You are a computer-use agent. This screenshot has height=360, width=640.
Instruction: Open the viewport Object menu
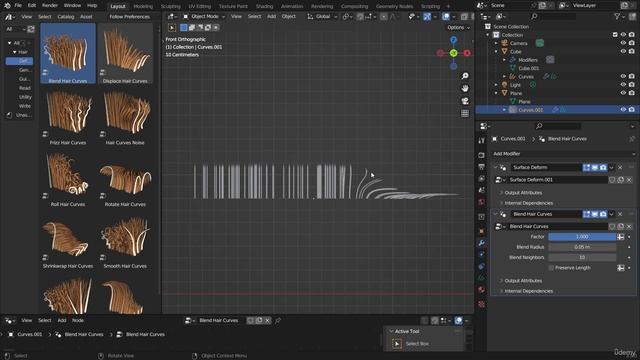tap(289, 17)
